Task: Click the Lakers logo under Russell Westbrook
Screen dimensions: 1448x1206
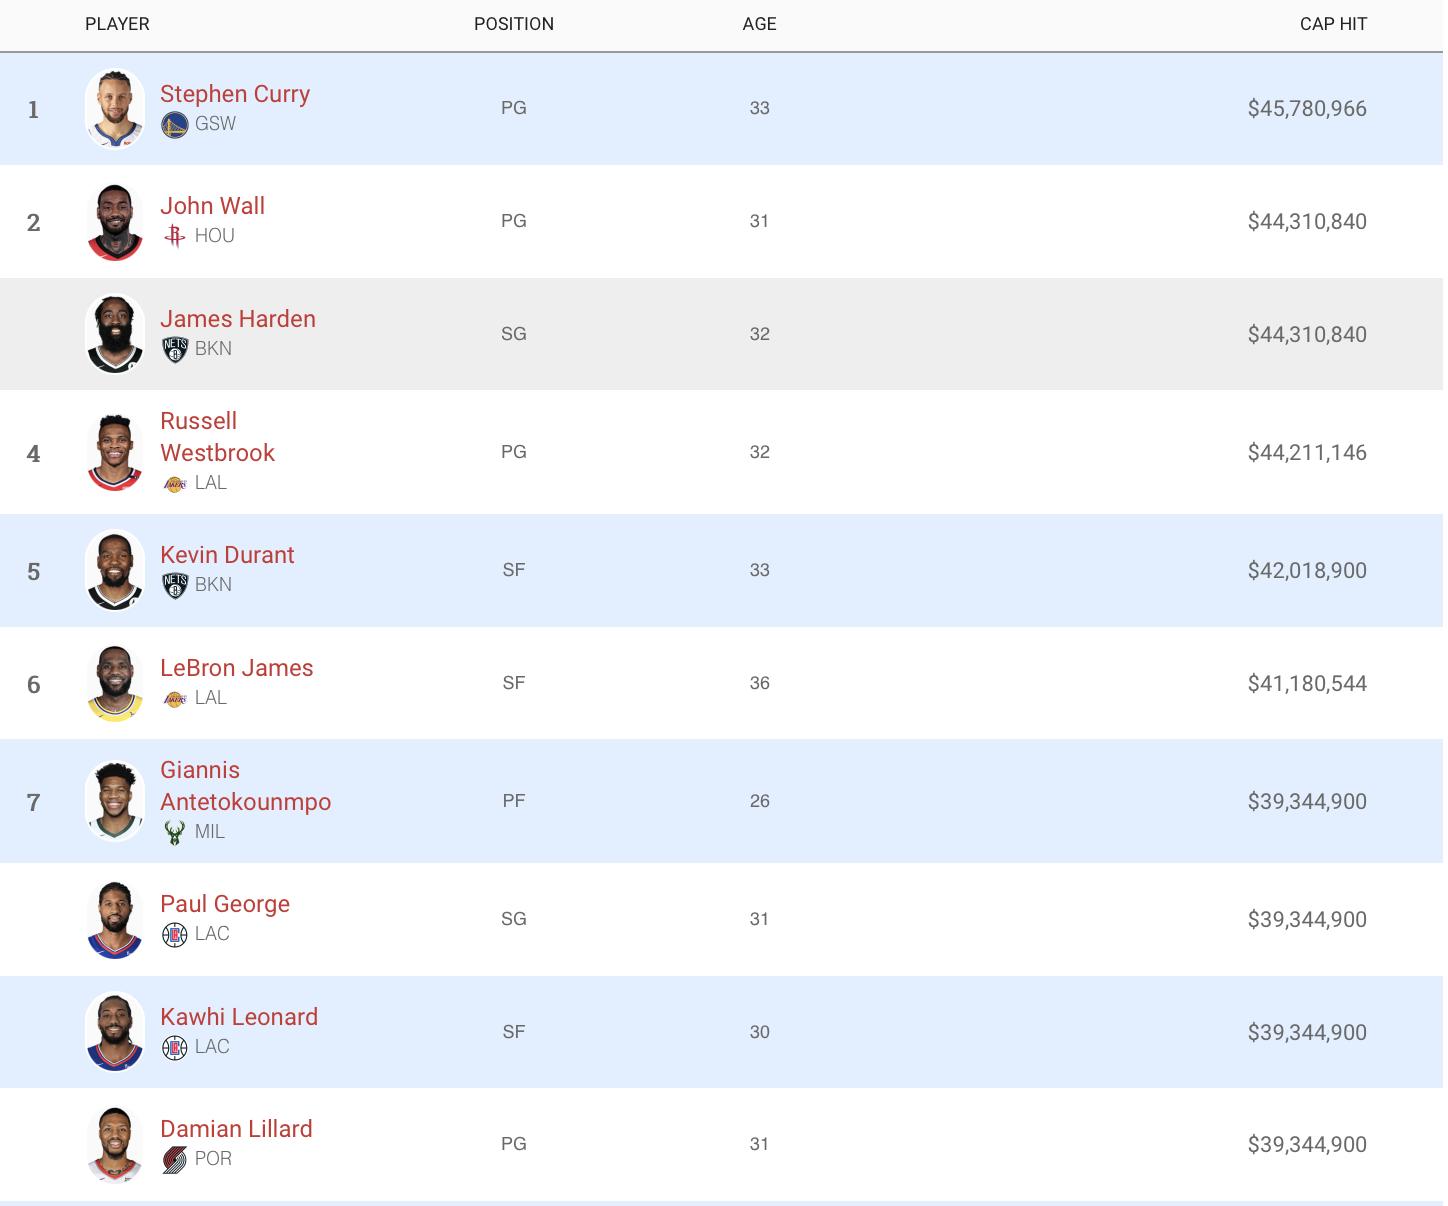Action: pyautogui.click(x=174, y=484)
